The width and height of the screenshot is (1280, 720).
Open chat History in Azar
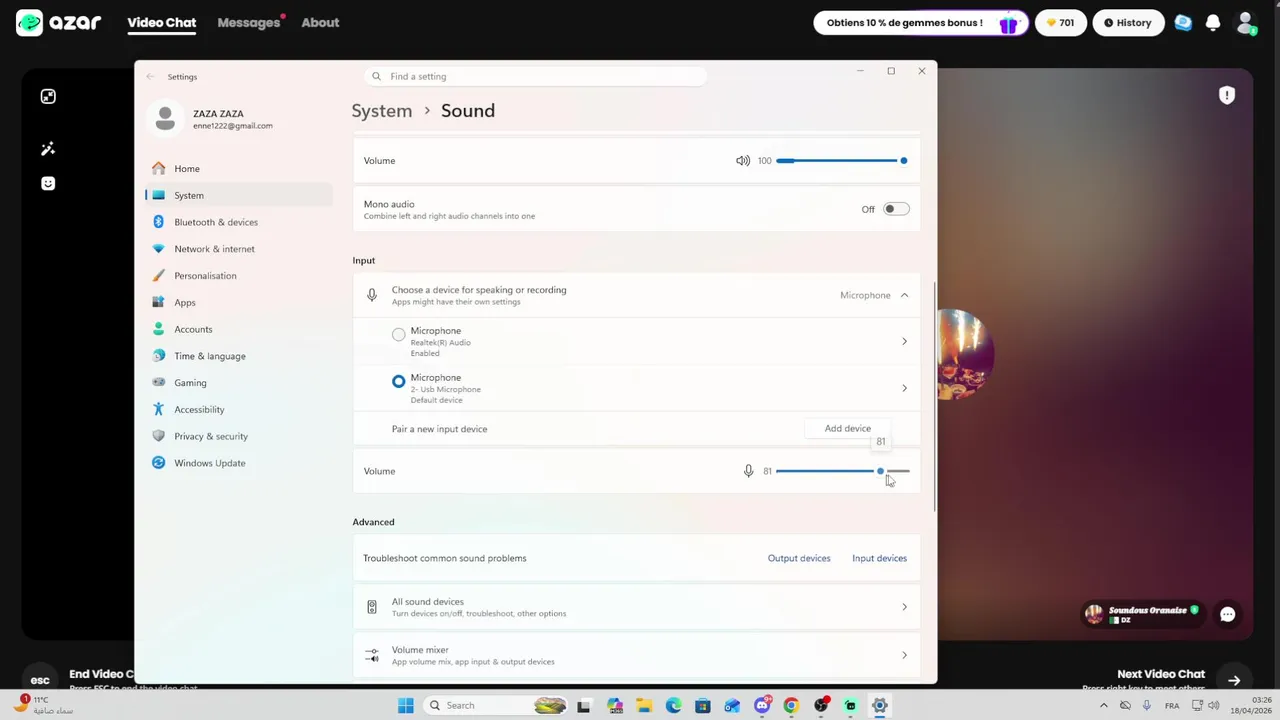(x=1127, y=22)
